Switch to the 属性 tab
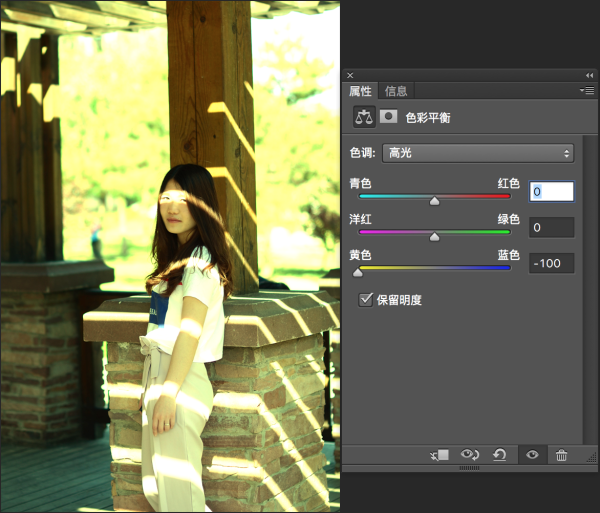The height and width of the screenshot is (513, 600). pos(360,91)
